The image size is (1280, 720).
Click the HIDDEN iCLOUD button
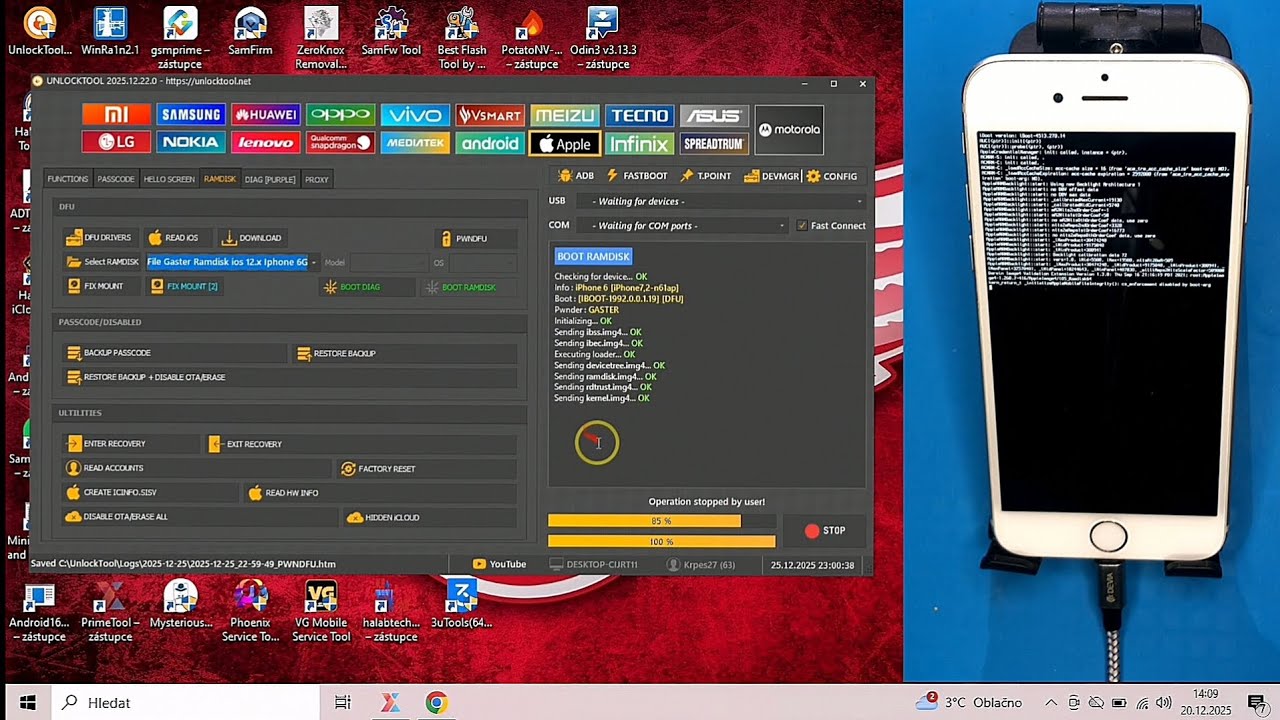(x=430, y=517)
